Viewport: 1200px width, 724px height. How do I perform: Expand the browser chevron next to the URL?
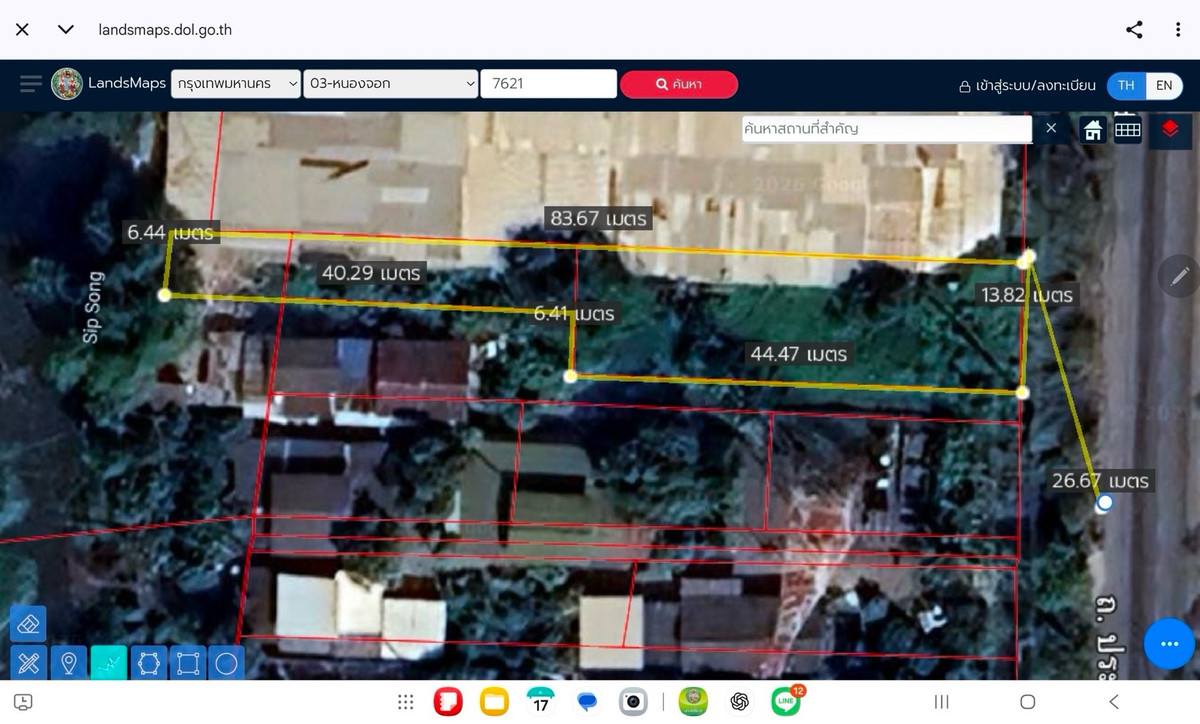pyautogui.click(x=66, y=29)
